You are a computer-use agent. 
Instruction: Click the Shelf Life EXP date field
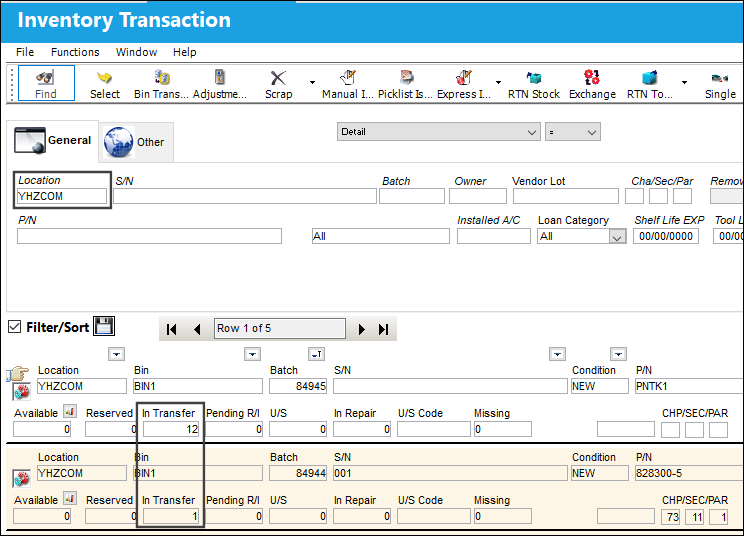pos(666,236)
